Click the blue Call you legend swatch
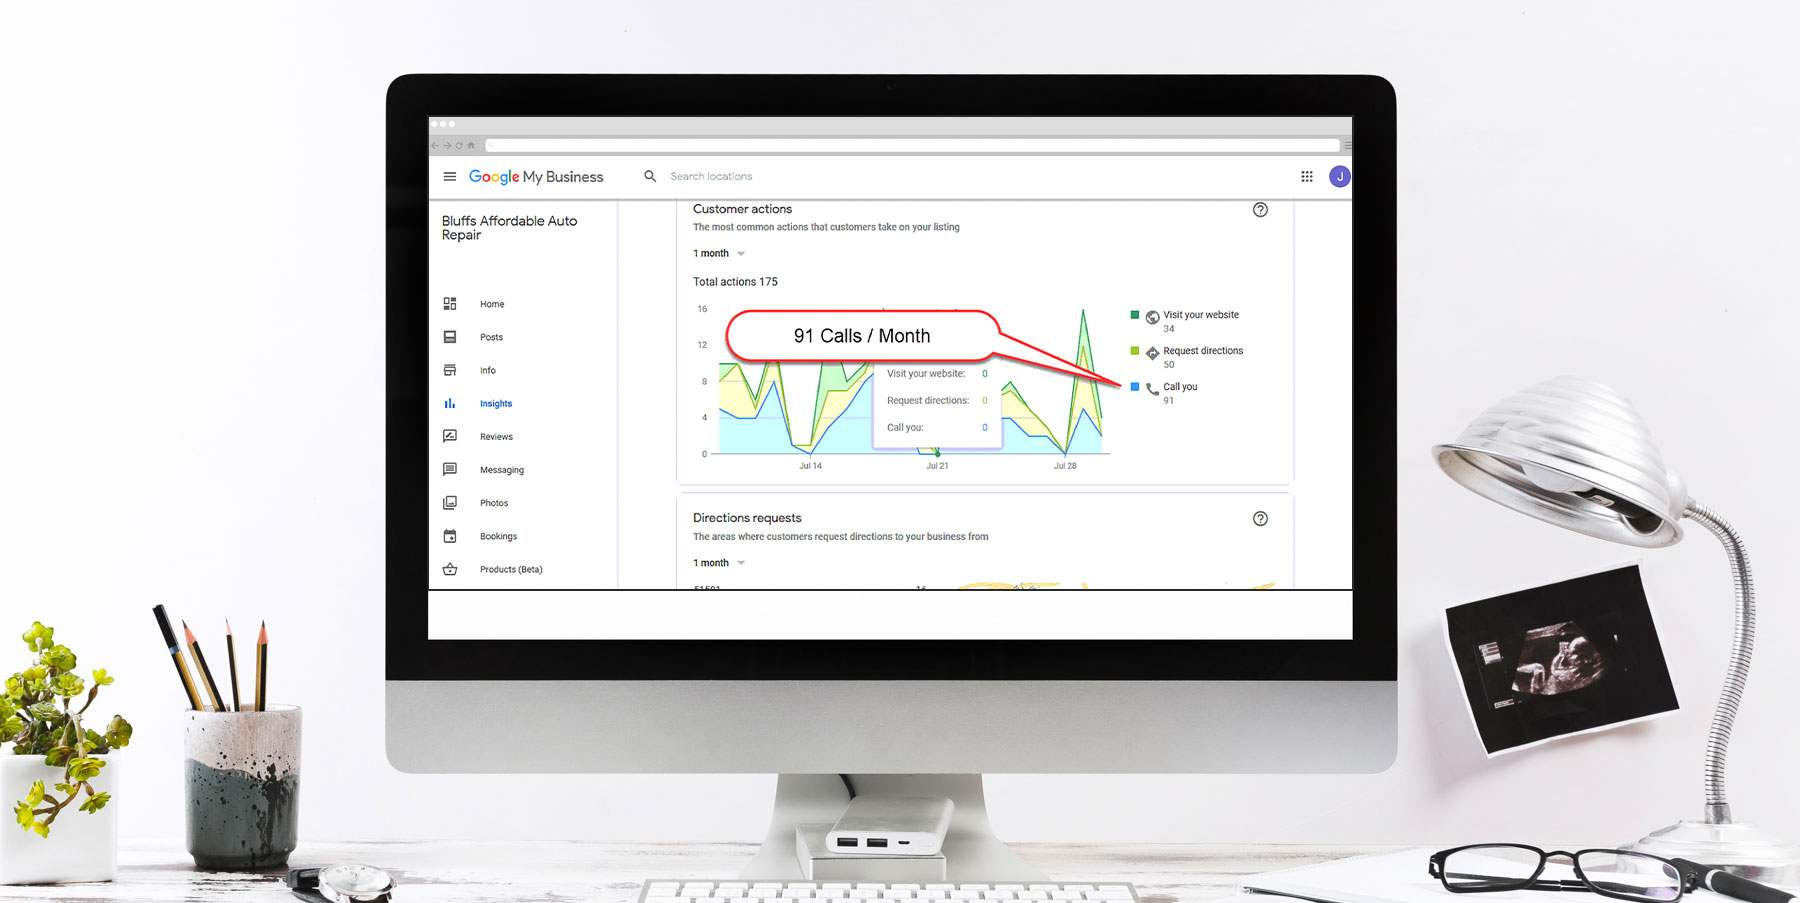The height and width of the screenshot is (903, 1800). [1135, 387]
